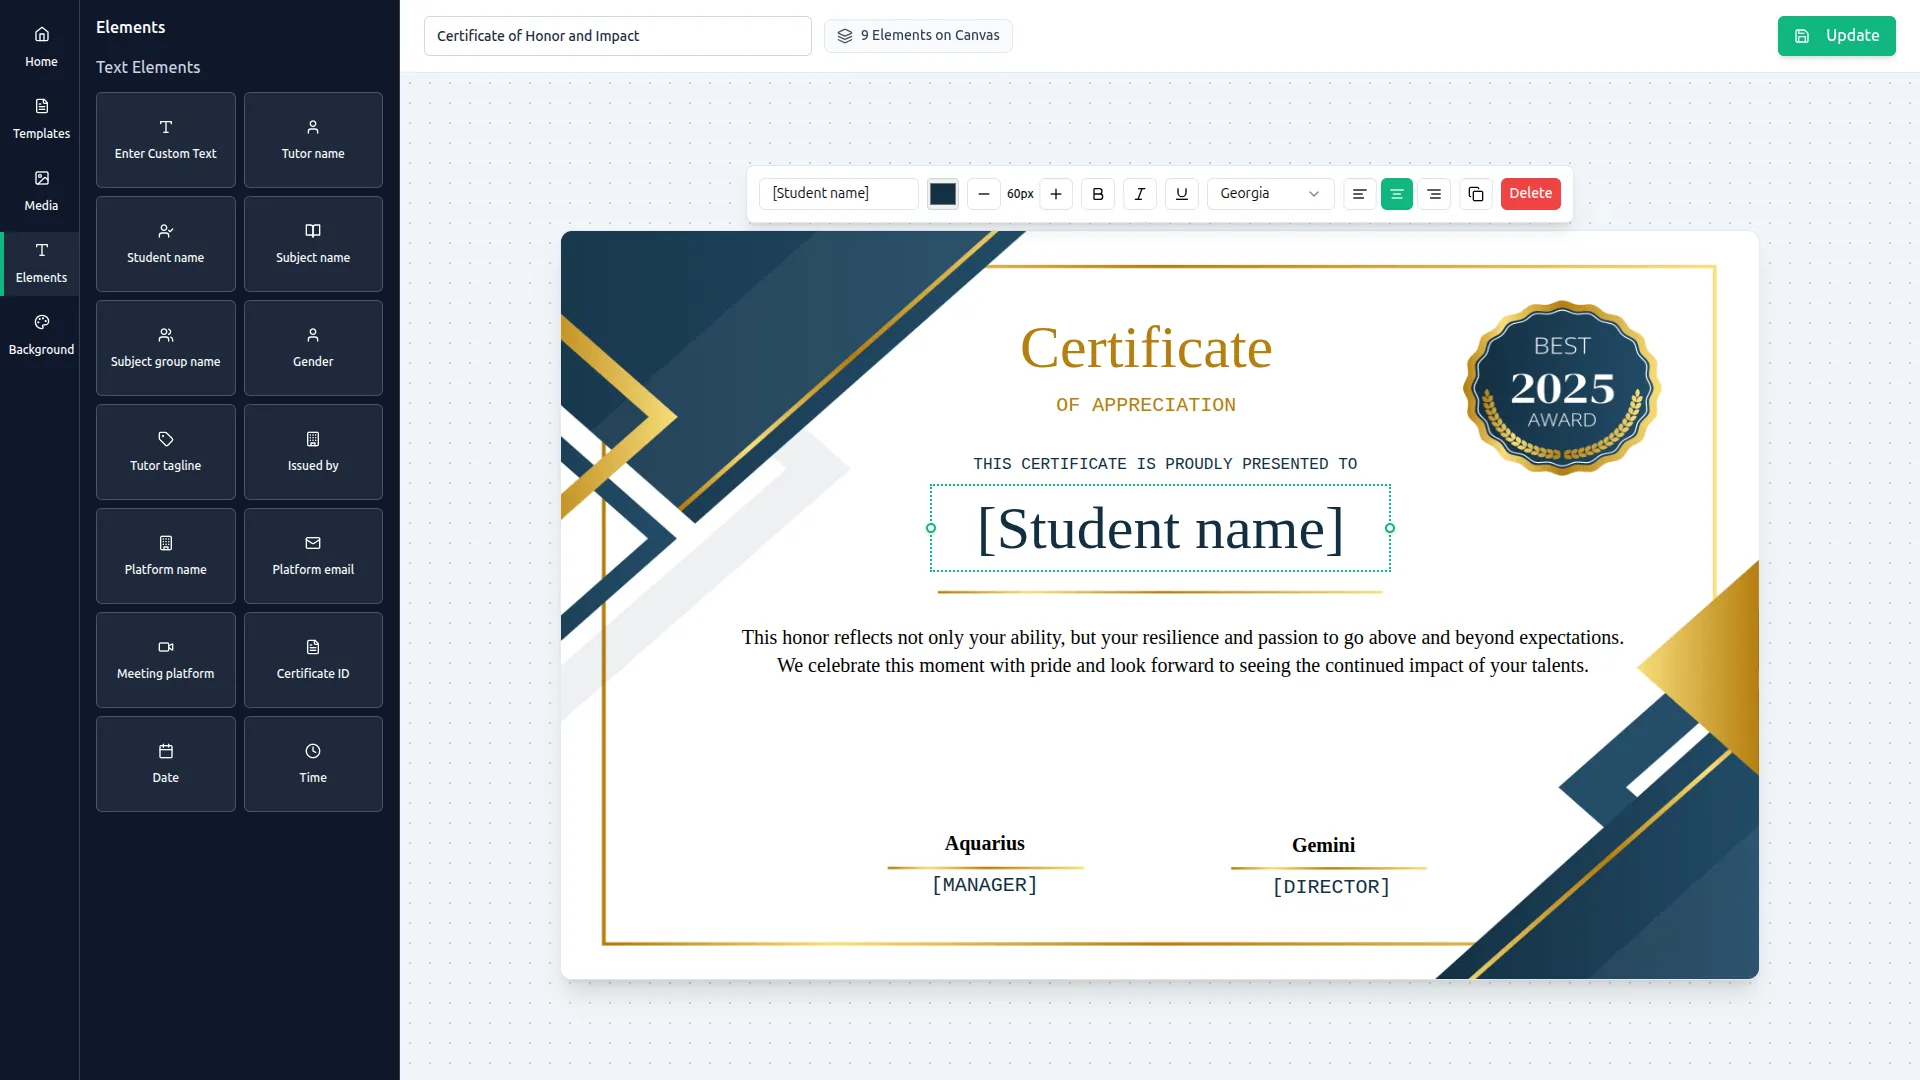
Task: Go to Home in the sidebar
Action: coord(41,47)
